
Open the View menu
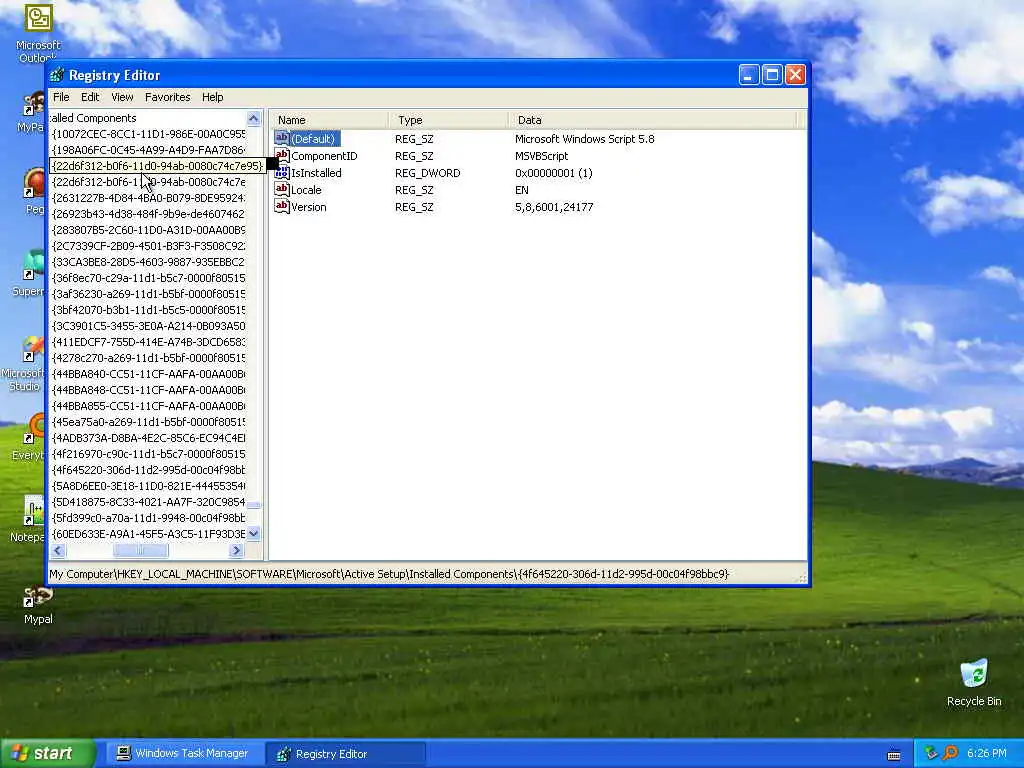pos(122,97)
